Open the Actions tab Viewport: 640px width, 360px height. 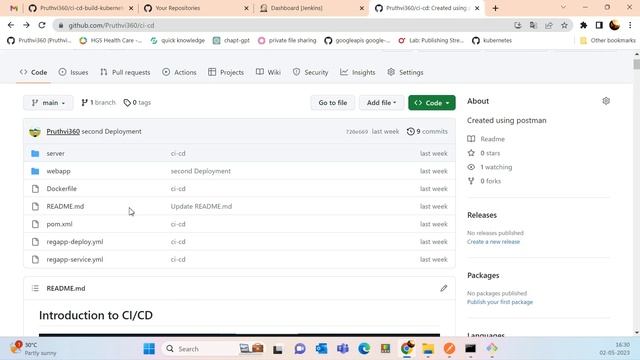pyautogui.click(x=179, y=72)
